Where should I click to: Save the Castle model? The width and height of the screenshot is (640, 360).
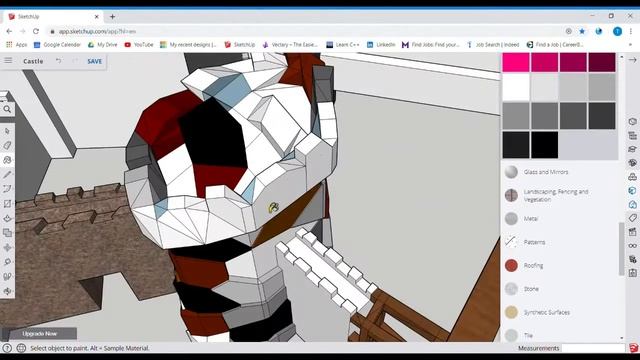(94, 61)
